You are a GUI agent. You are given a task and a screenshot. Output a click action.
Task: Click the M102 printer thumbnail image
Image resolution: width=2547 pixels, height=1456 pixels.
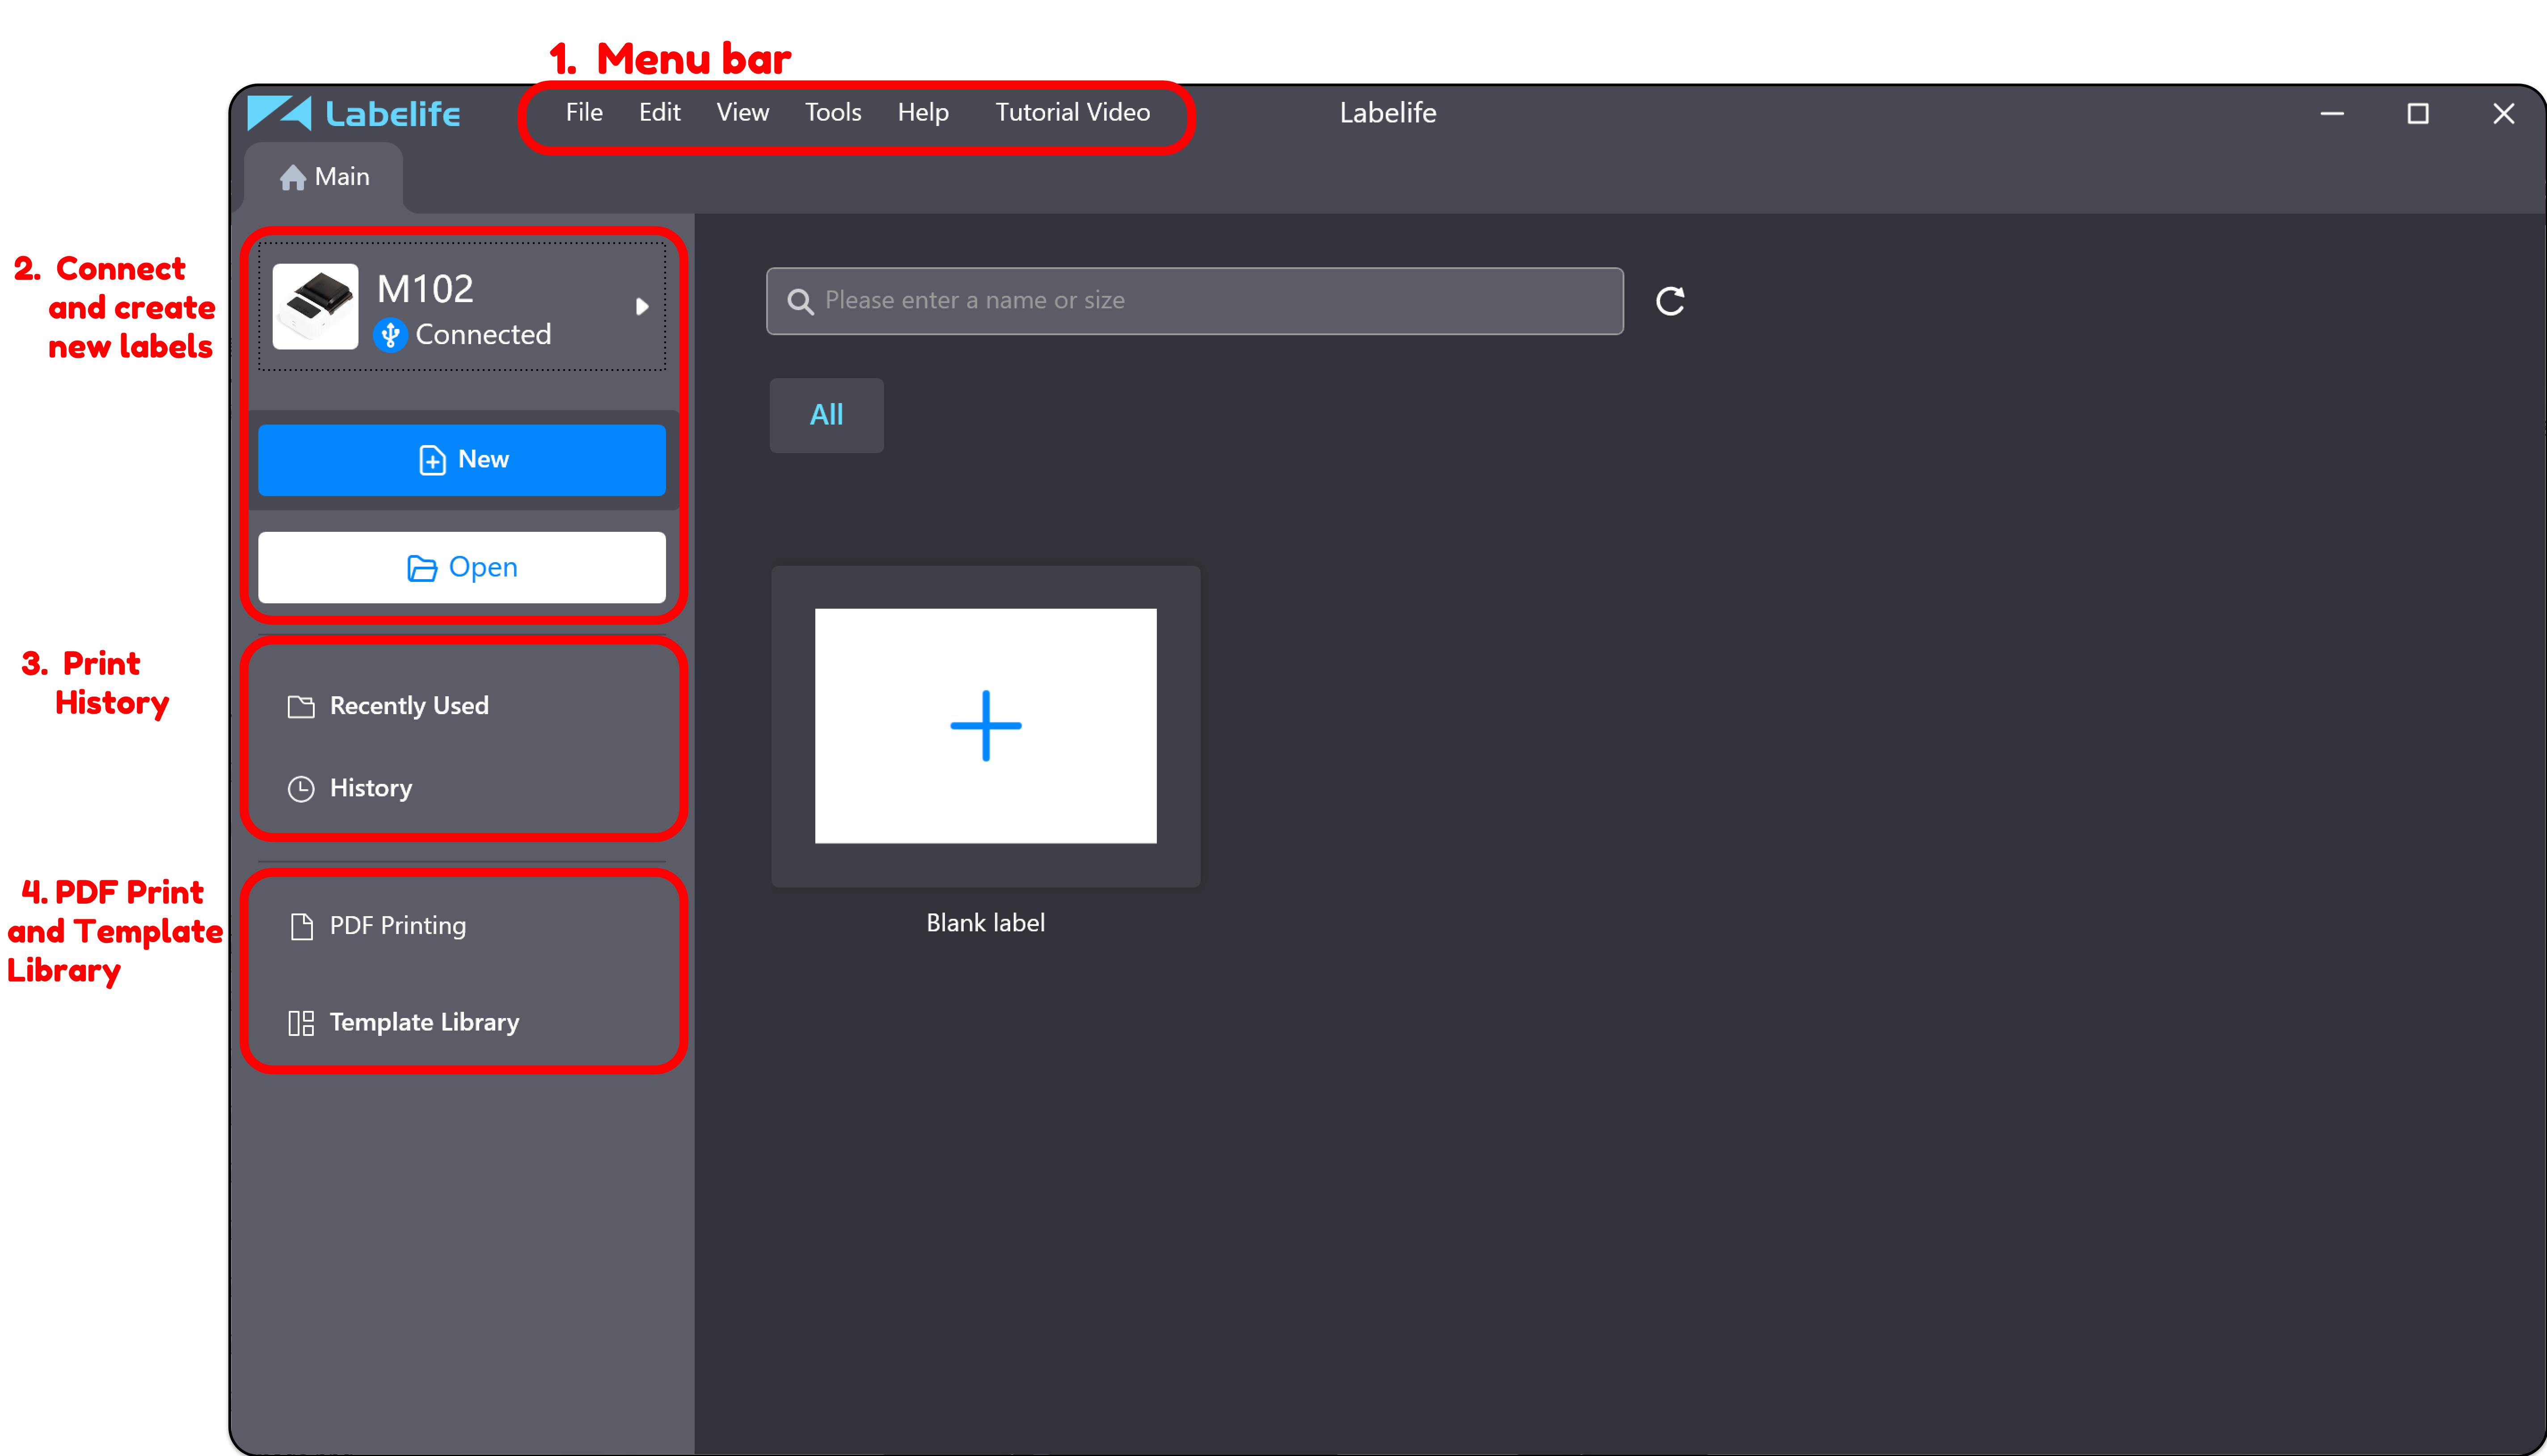[x=315, y=306]
